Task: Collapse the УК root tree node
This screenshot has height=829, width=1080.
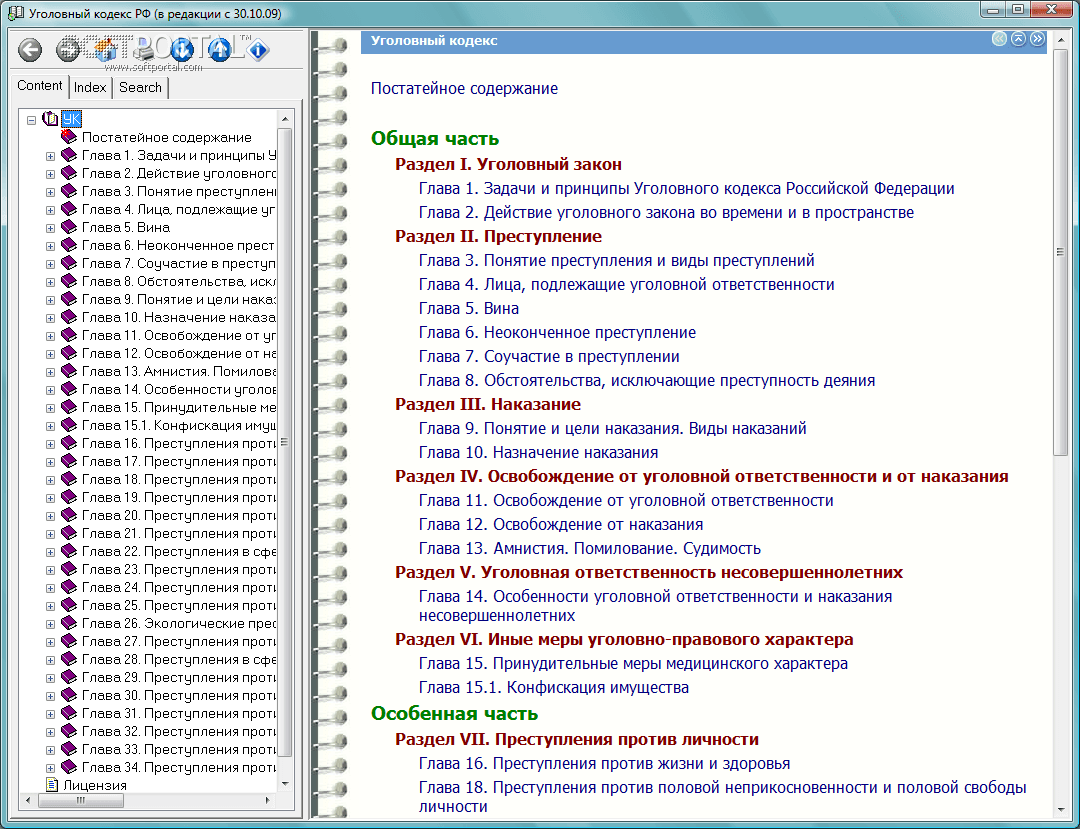Action: click(32, 120)
